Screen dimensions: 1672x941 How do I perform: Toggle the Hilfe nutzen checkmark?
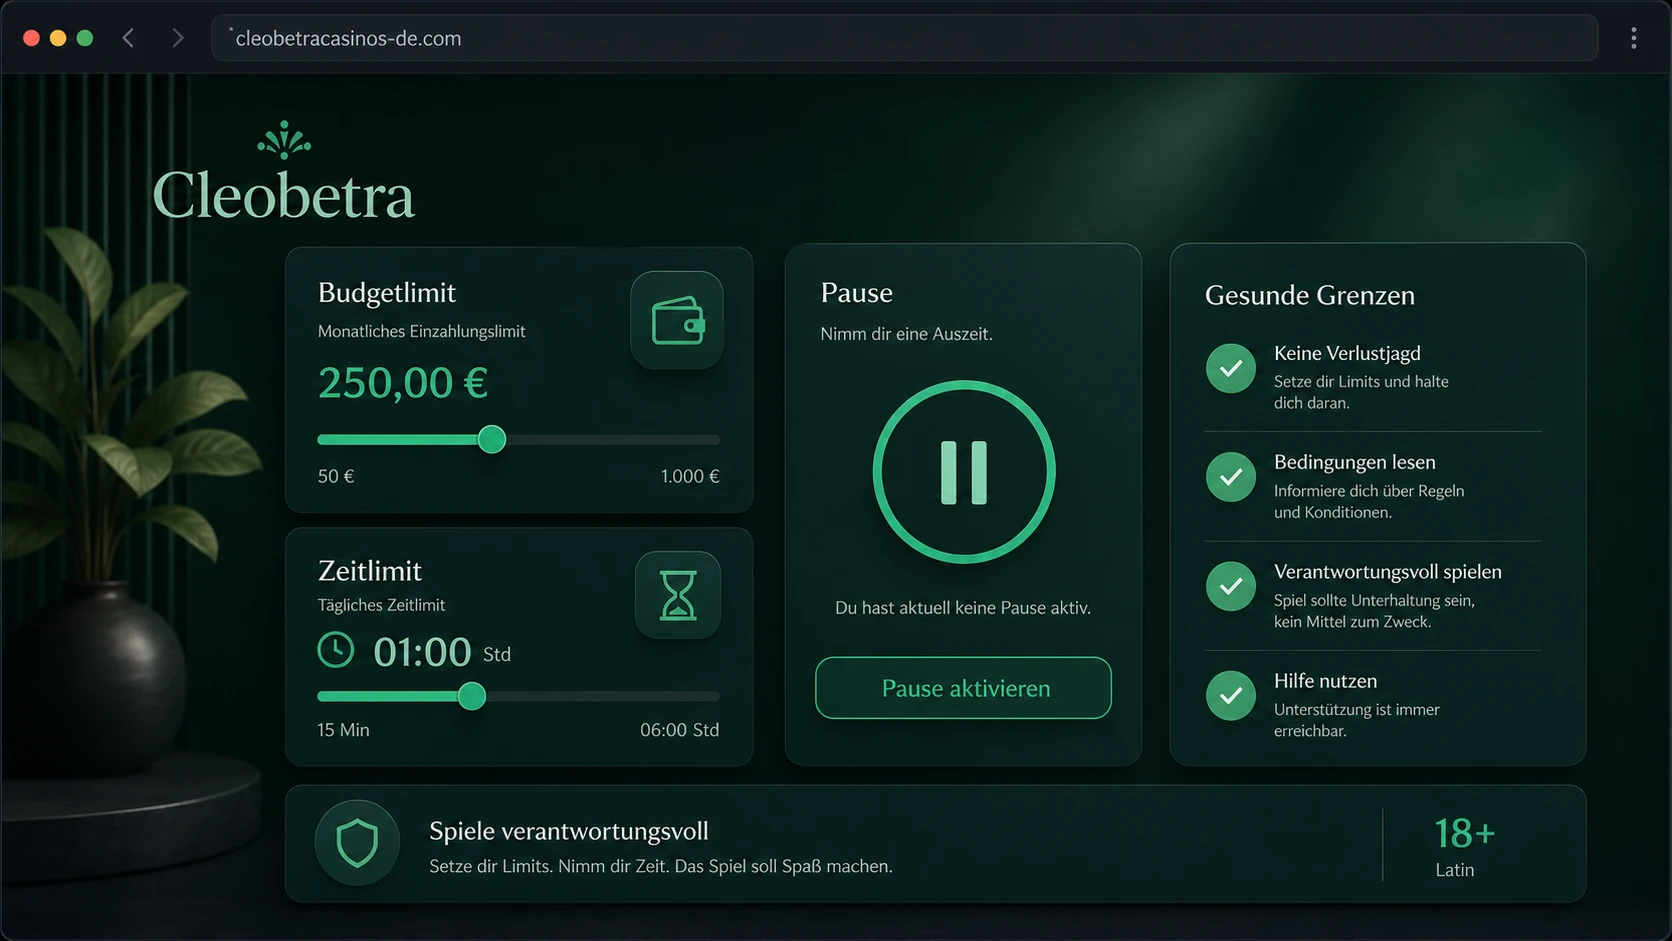pos(1231,695)
